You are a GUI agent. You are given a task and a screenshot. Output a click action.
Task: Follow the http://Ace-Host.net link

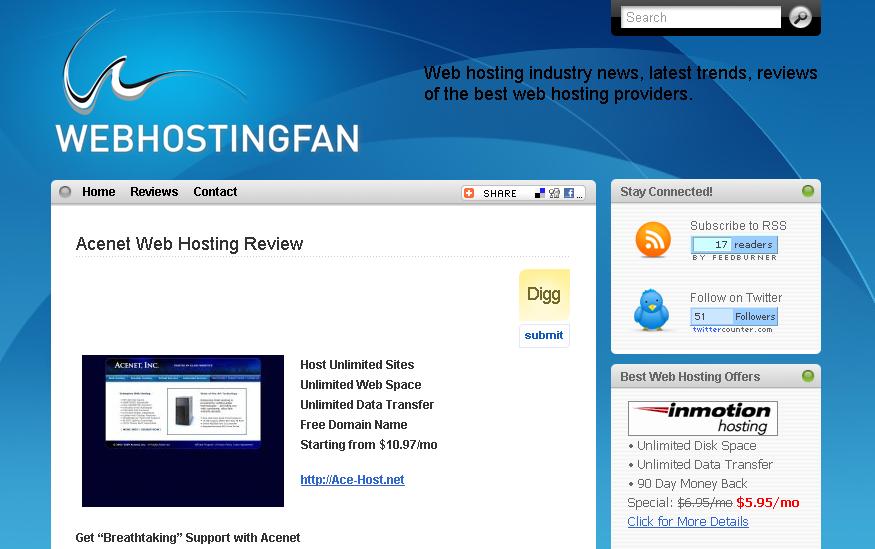[x=352, y=480]
